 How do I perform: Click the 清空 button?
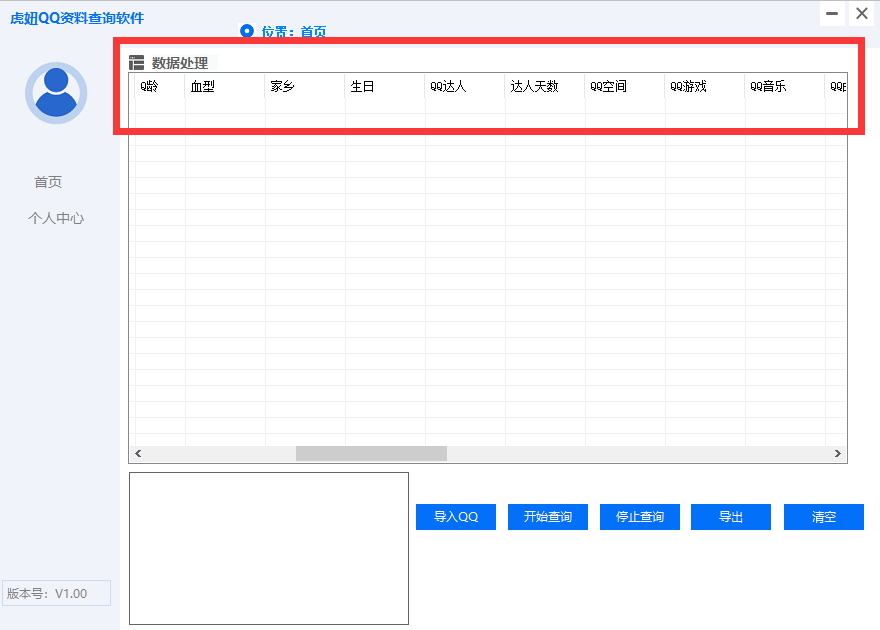tap(824, 517)
